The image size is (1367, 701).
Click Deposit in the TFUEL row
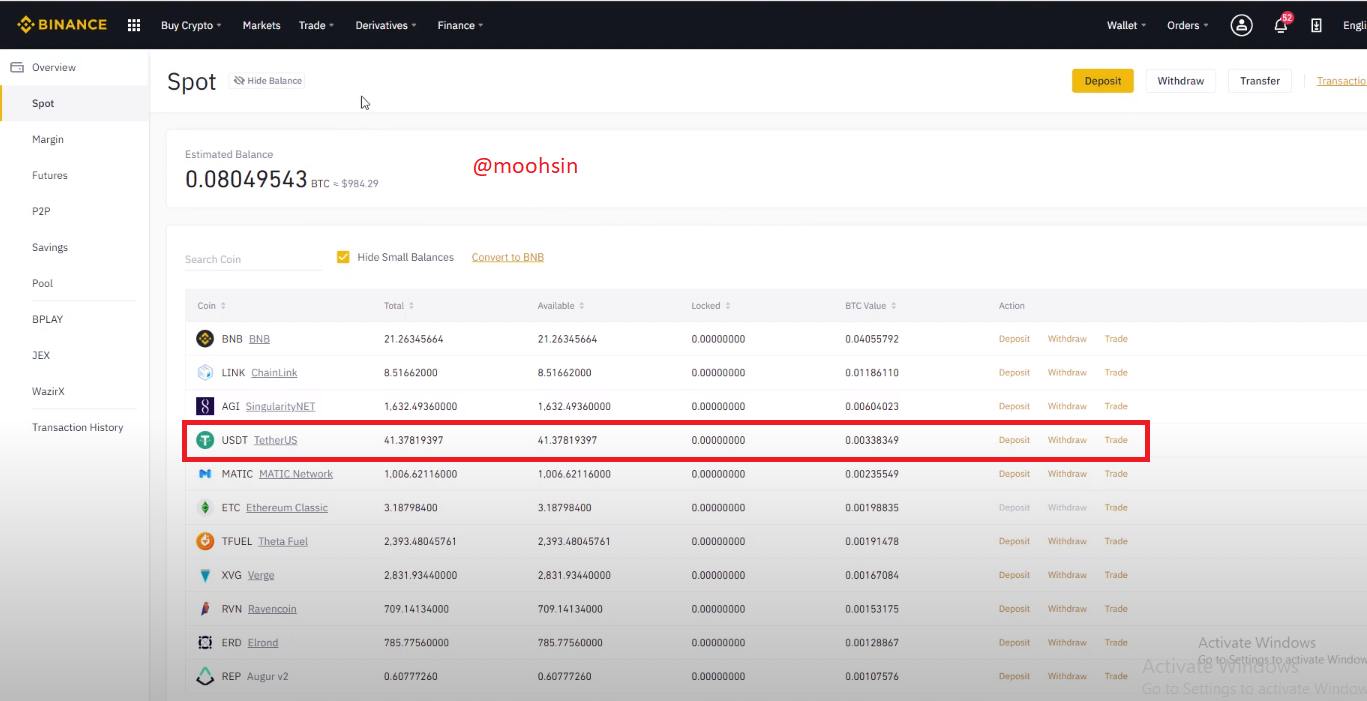click(1014, 541)
